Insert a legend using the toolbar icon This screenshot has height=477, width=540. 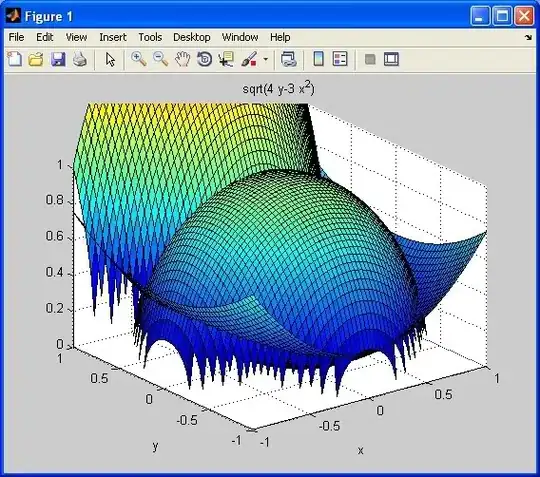340,59
